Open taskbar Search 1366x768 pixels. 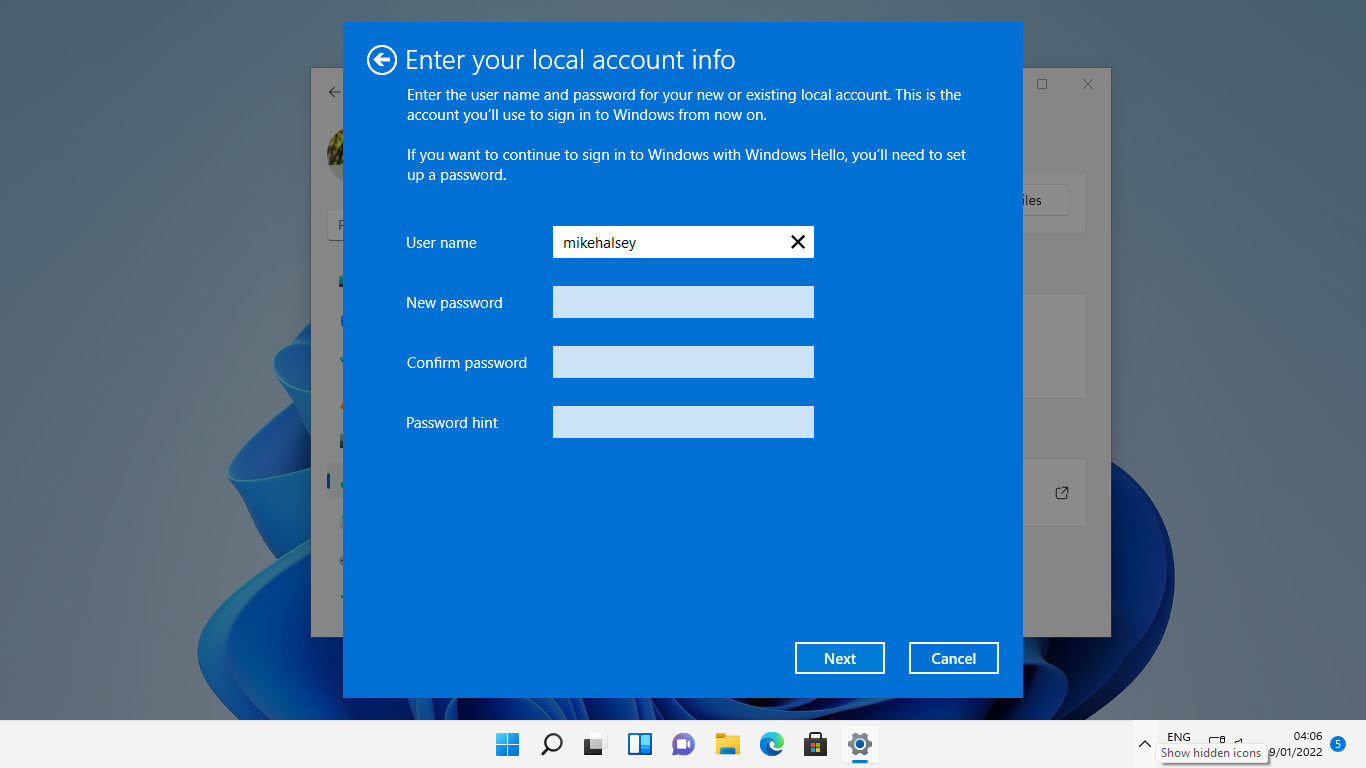tap(552, 744)
